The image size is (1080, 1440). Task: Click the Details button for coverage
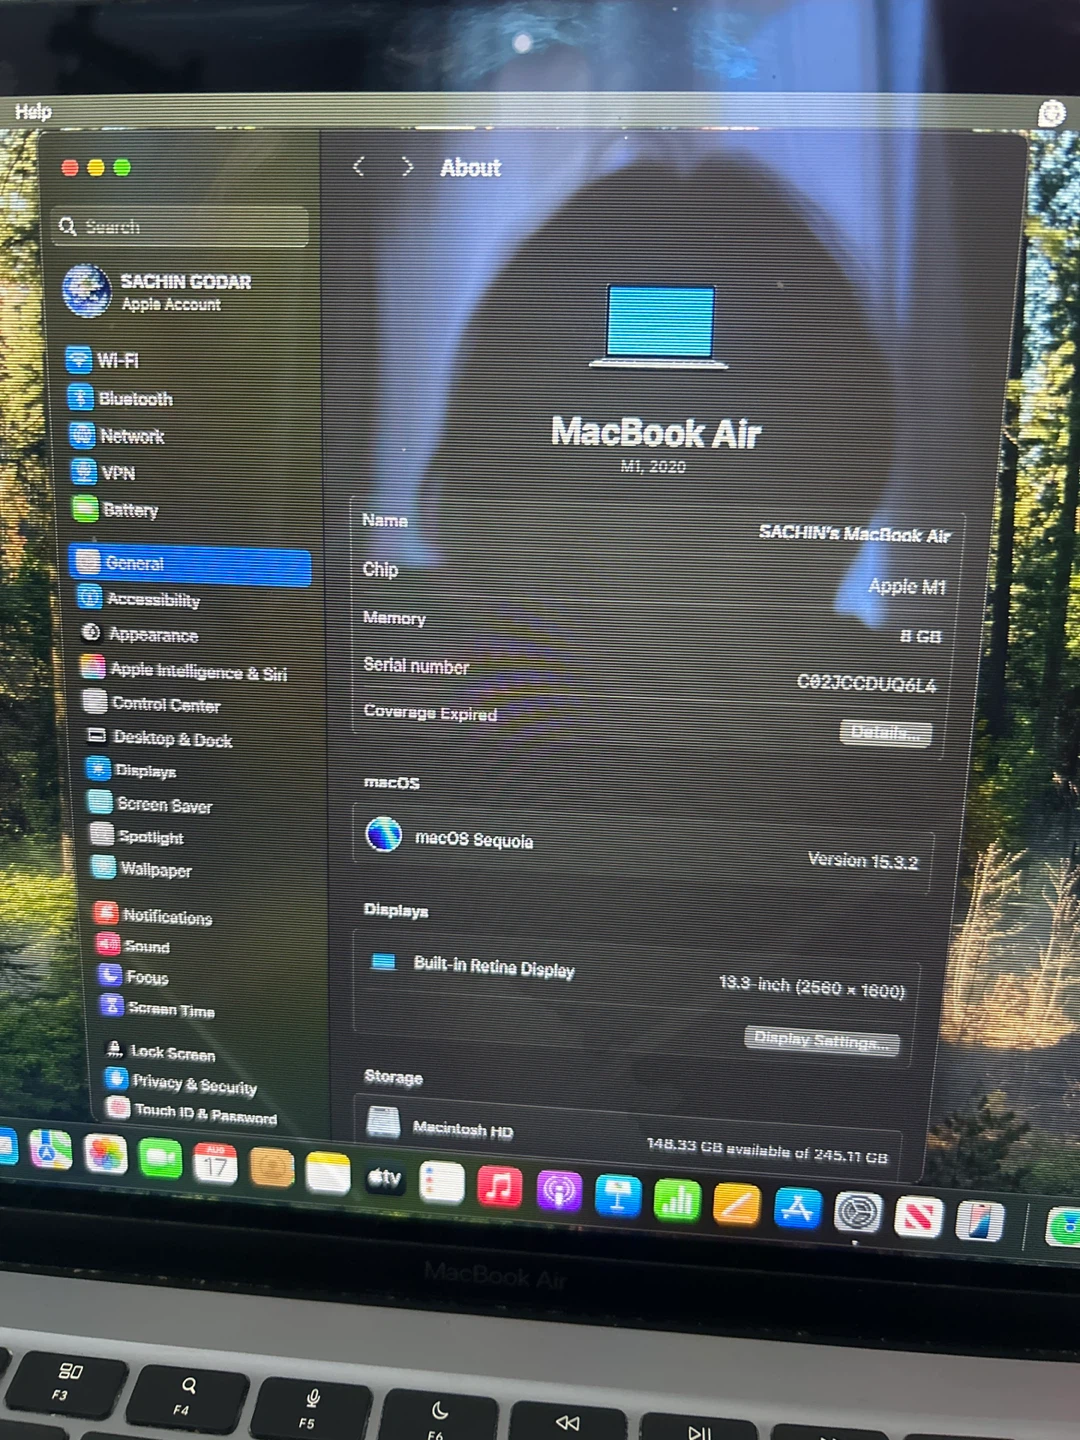tap(885, 733)
